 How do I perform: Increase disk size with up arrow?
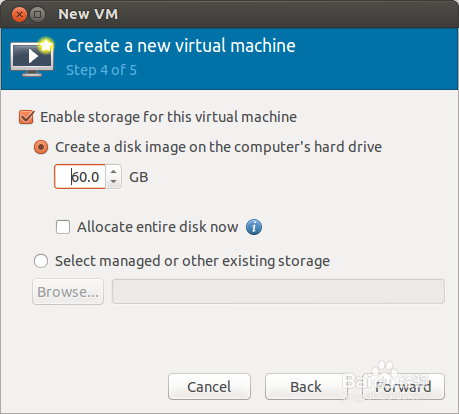[114, 172]
